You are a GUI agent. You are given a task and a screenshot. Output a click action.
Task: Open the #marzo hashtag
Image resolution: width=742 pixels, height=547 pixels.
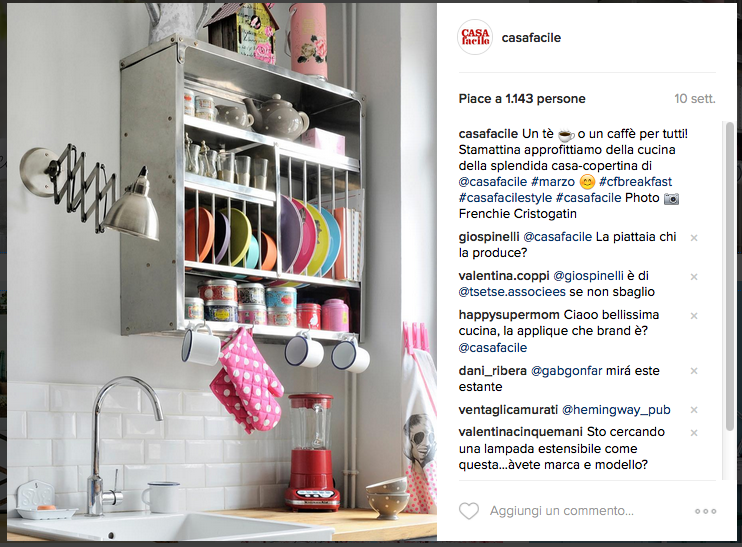coord(553,182)
